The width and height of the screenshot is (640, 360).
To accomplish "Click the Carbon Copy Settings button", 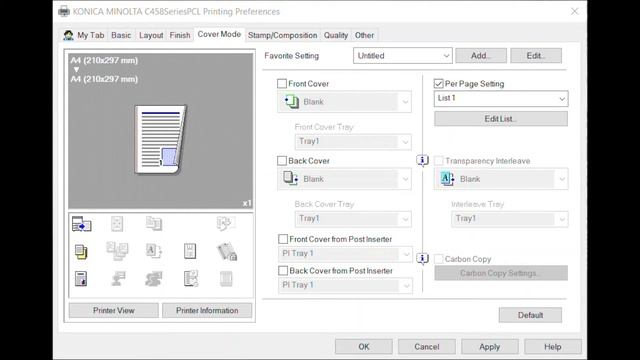I will pos(501,273).
